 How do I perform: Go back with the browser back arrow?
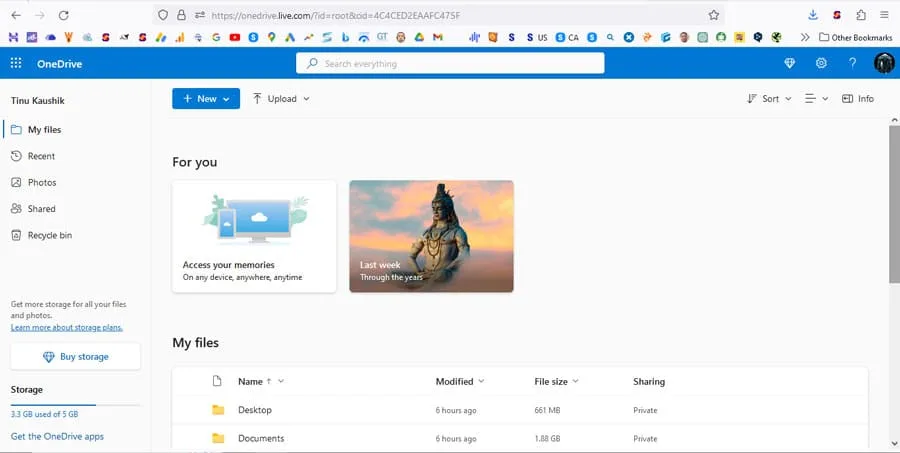coord(15,16)
